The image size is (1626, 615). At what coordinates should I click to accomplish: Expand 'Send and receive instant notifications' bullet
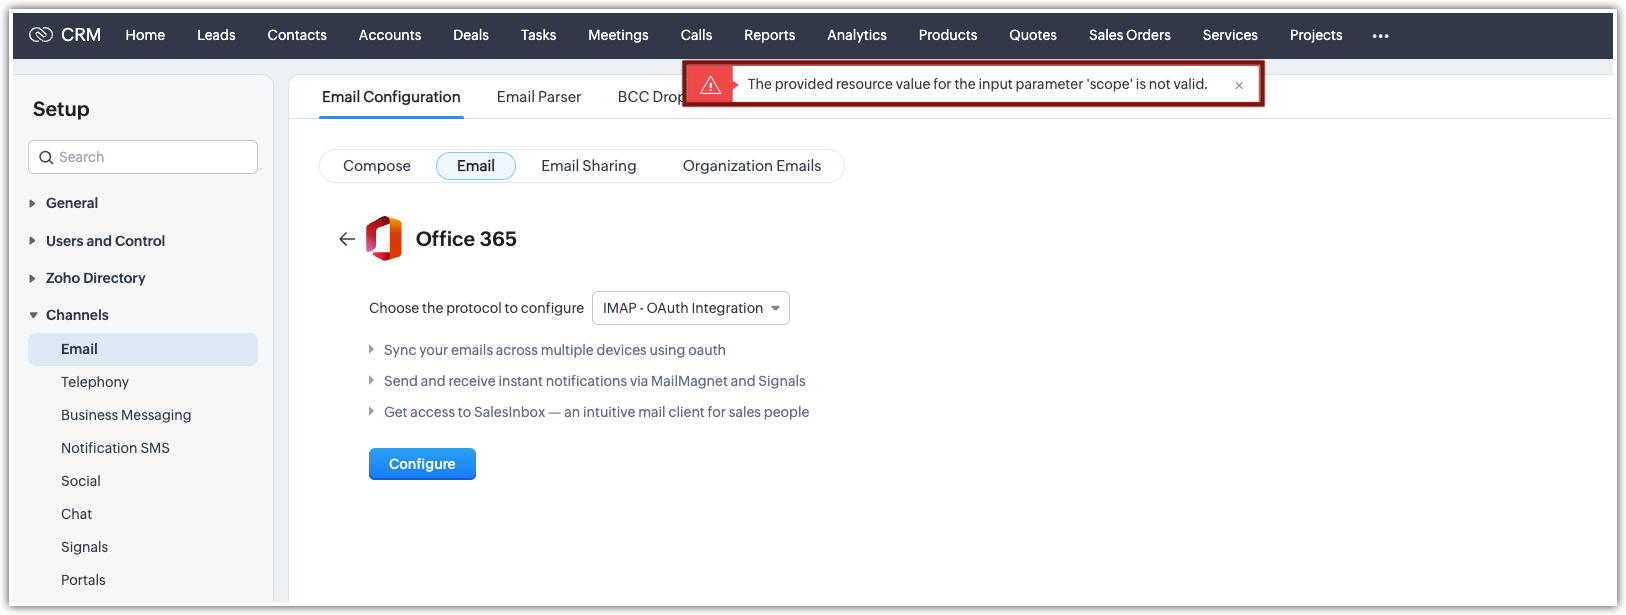(x=371, y=381)
